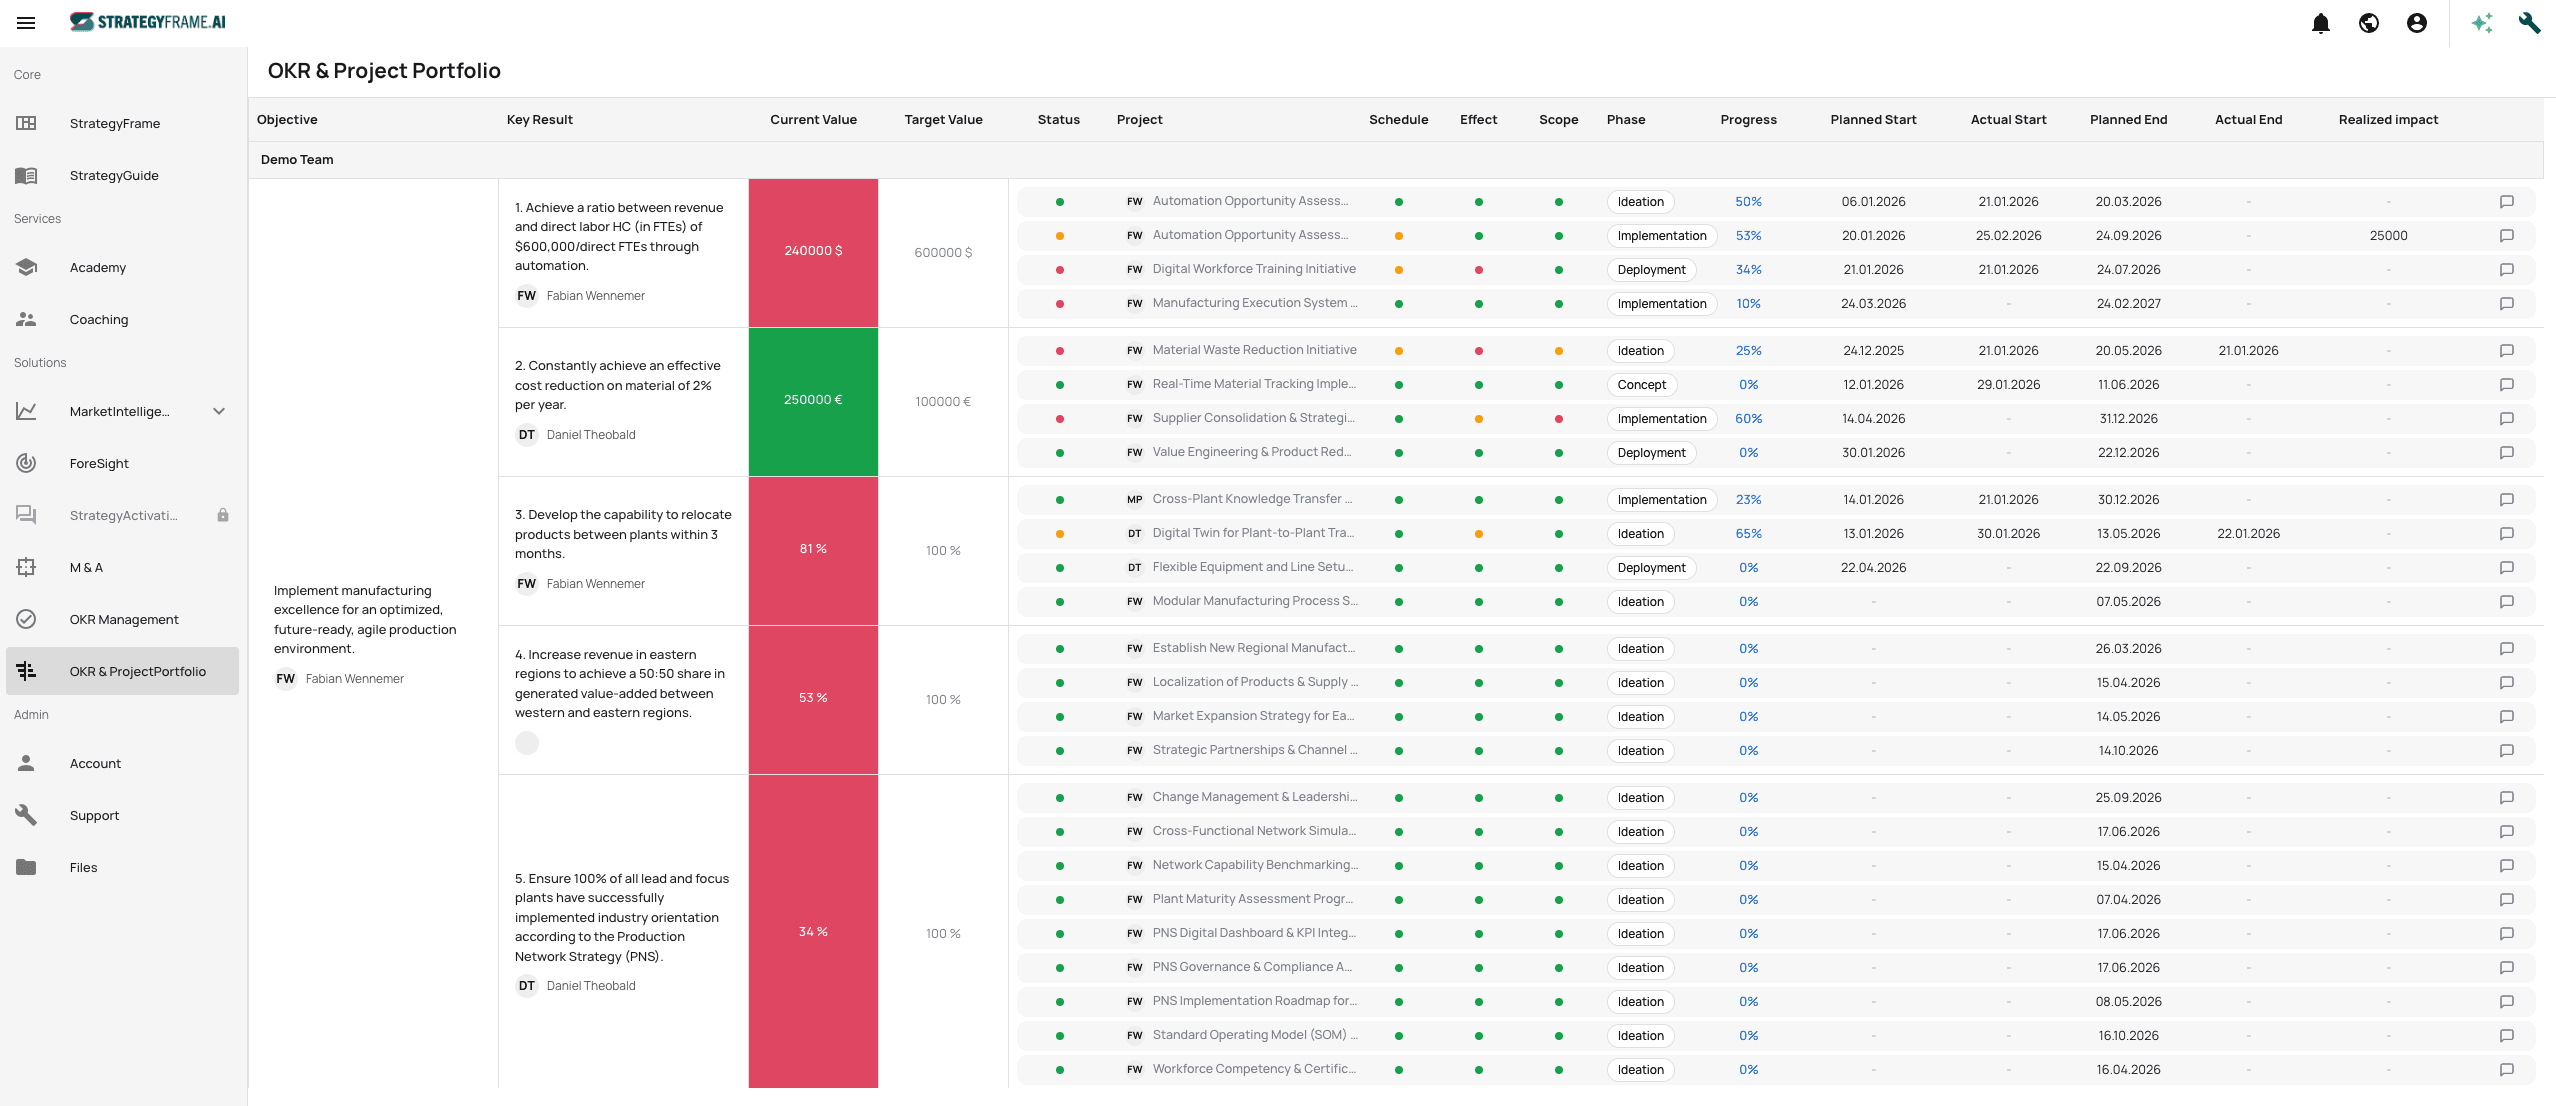Click the red 240000 $ current value cell

click(x=813, y=252)
